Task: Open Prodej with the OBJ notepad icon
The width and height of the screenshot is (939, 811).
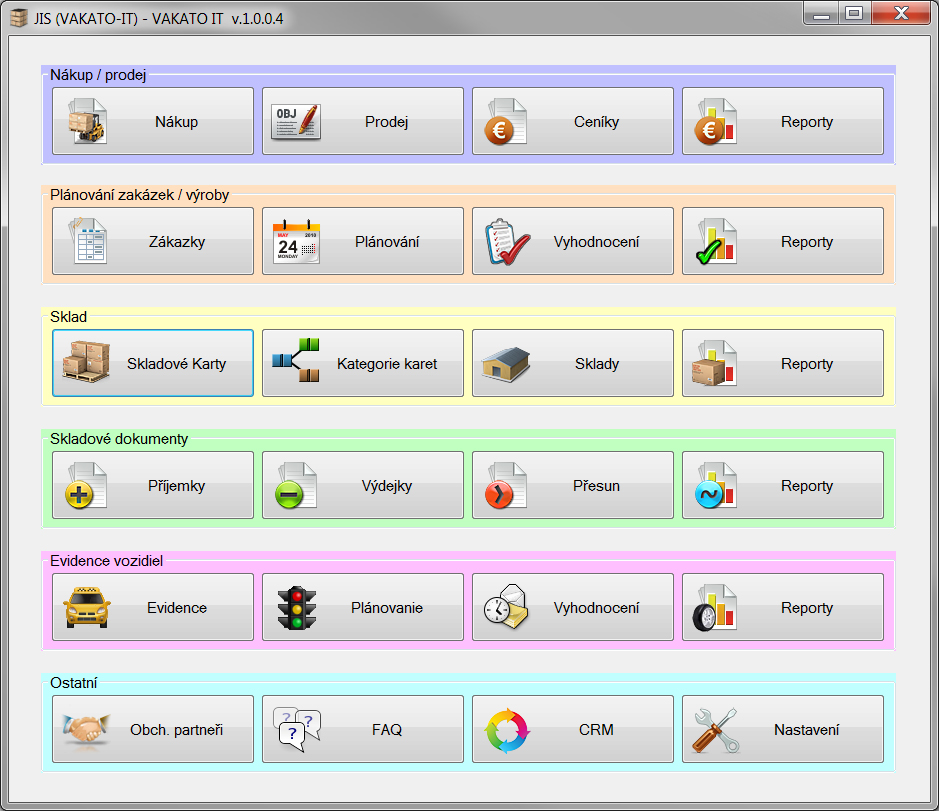Action: tap(363, 121)
